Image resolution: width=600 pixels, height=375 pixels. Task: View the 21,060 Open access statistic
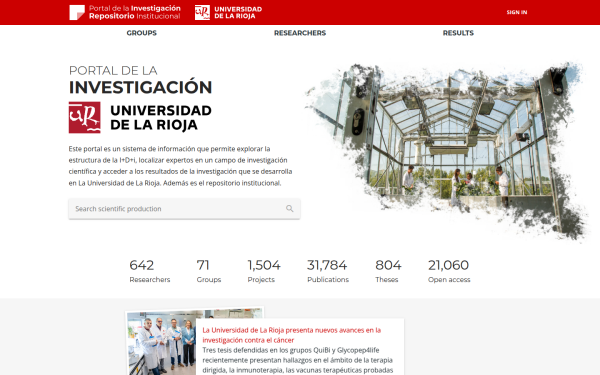click(x=449, y=271)
